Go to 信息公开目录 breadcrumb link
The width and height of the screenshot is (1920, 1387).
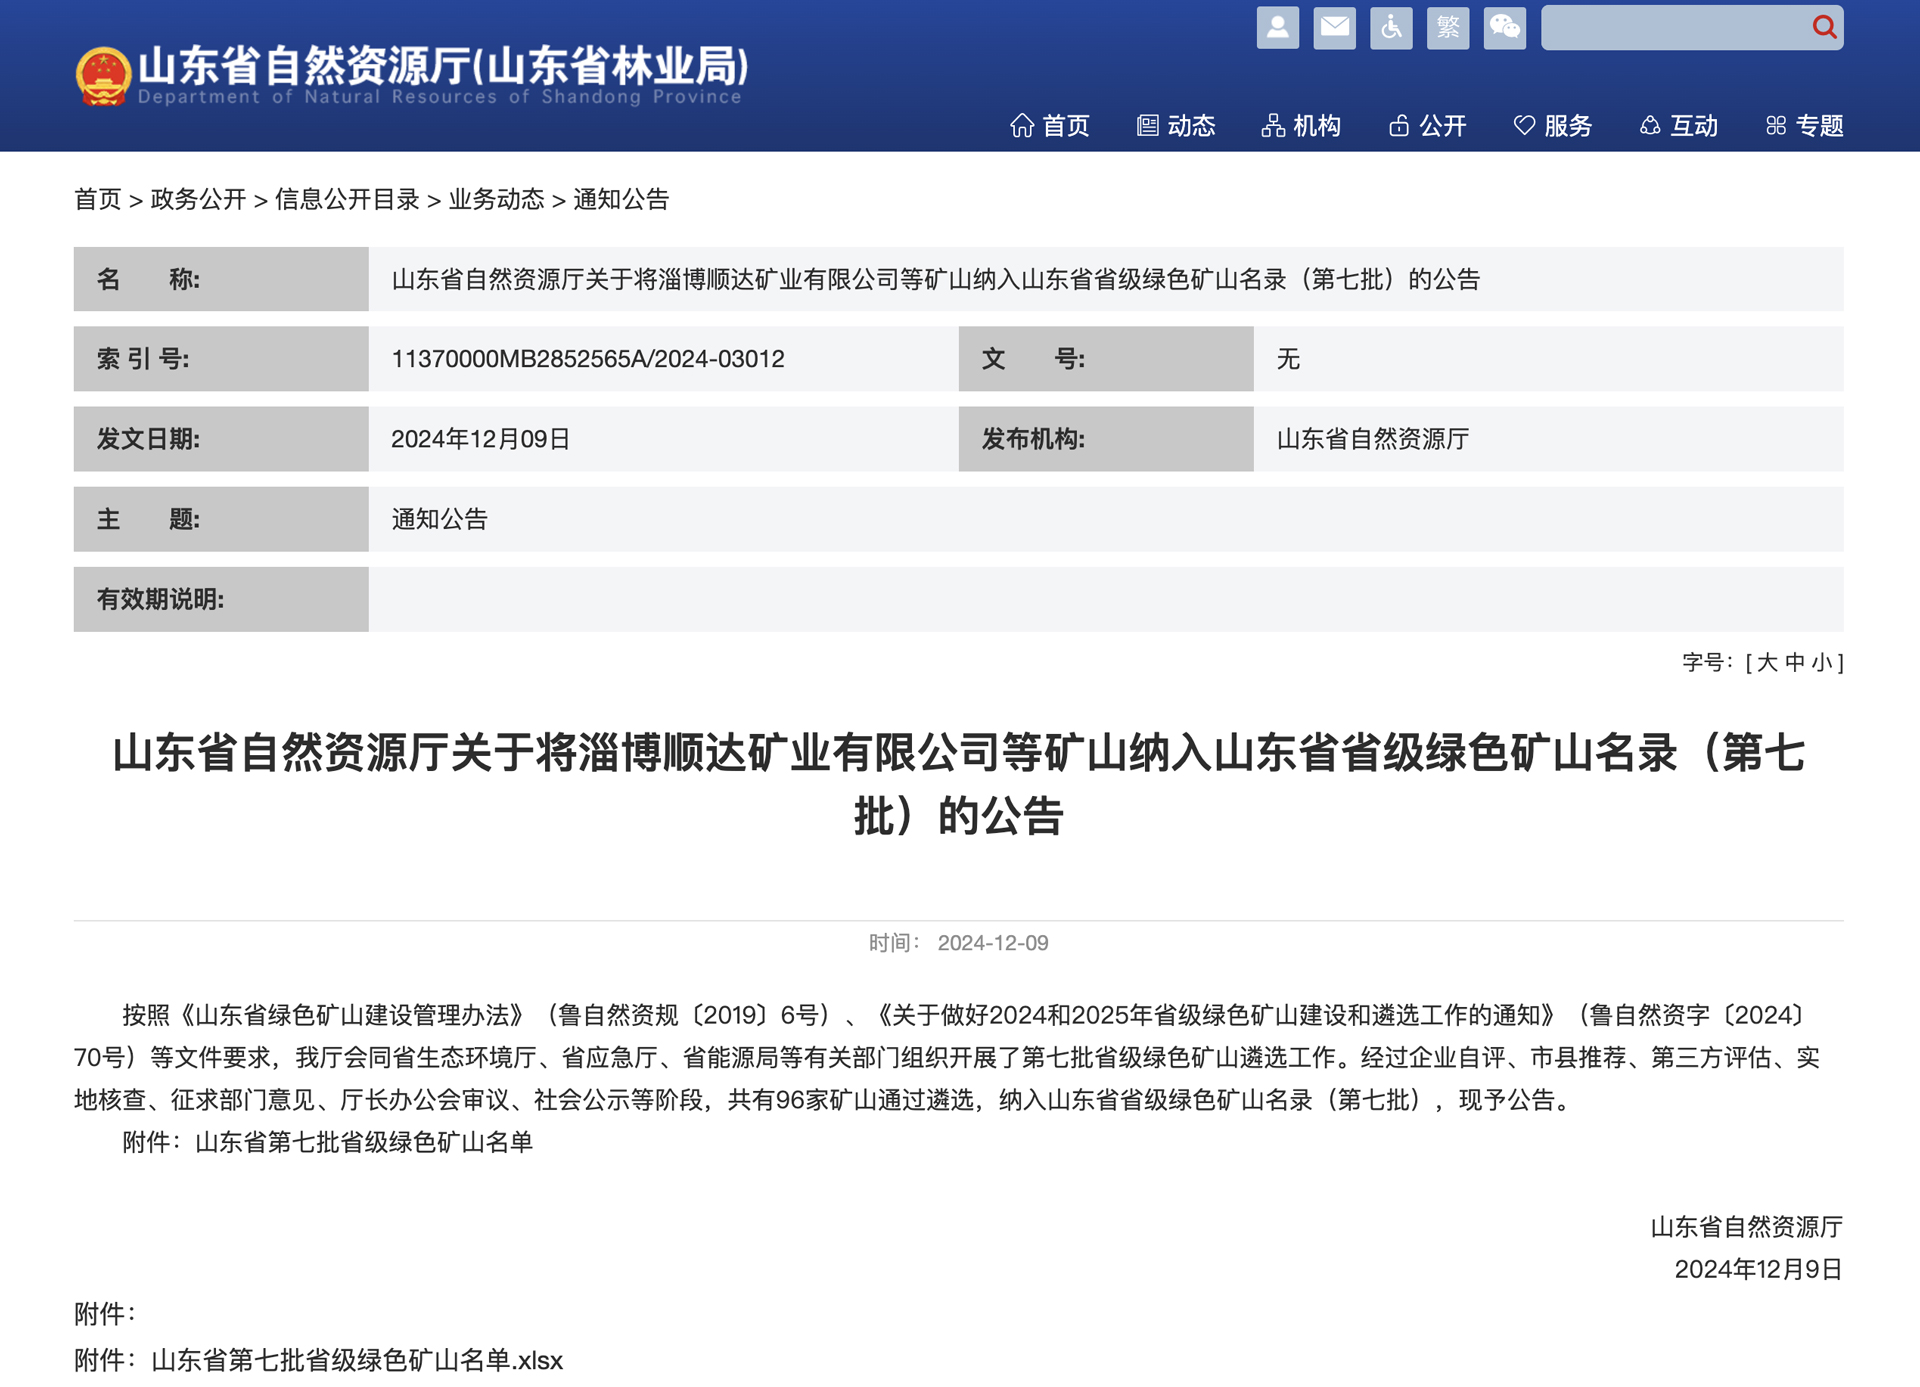click(x=347, y=199)
